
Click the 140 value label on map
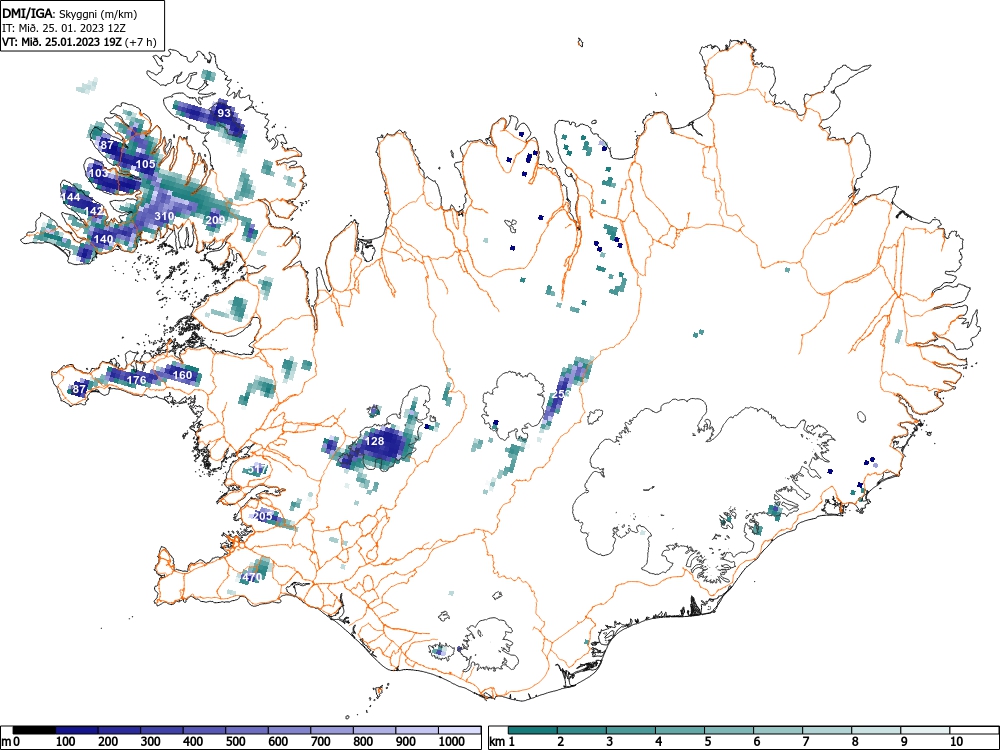pyautogui.click(x=103, y=240)
